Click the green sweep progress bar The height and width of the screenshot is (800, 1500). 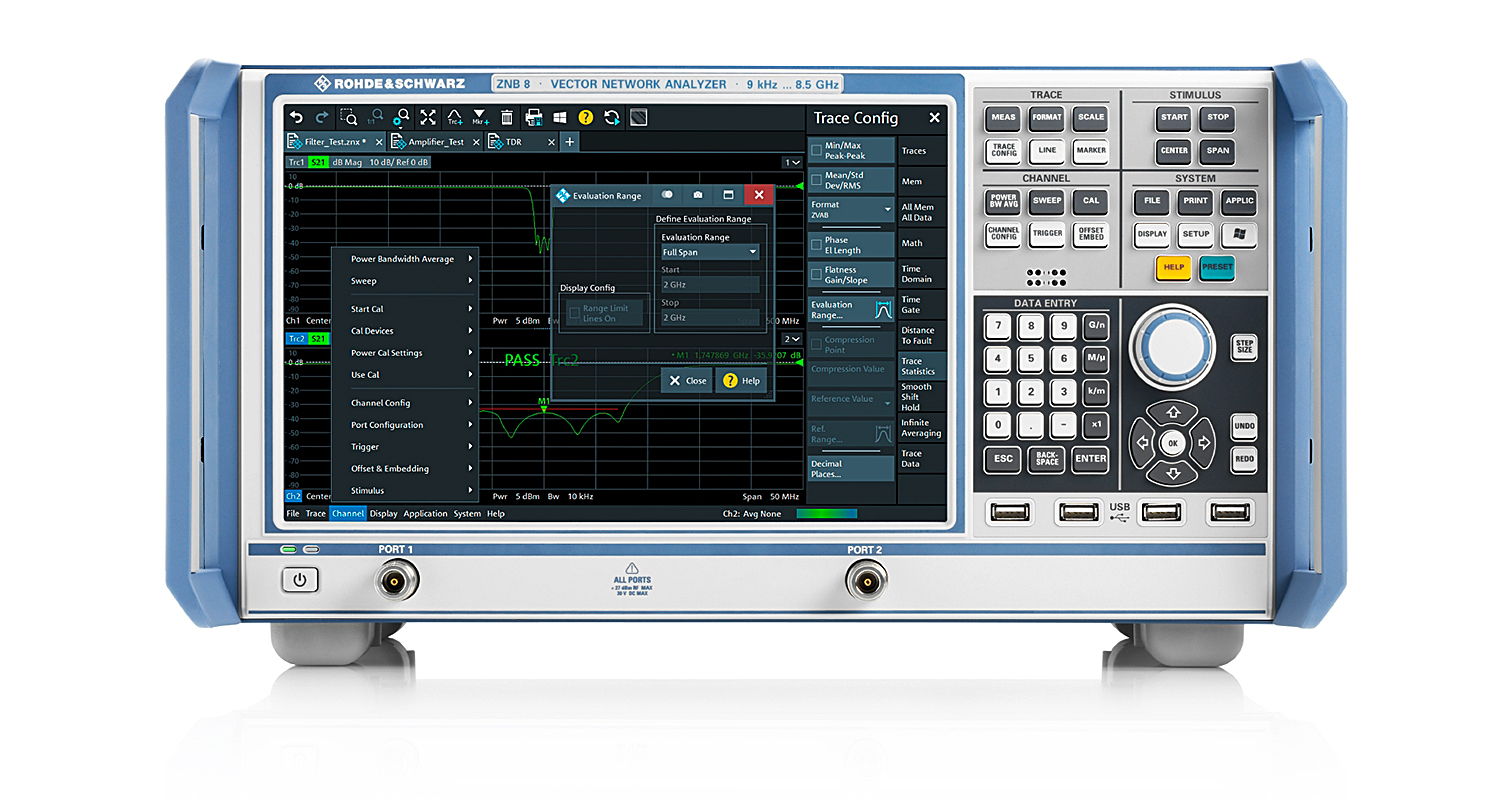point(827,514)
